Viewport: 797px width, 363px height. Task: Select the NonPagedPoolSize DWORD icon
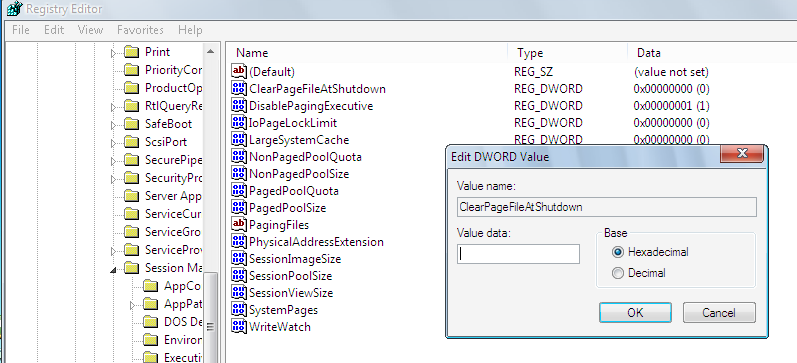click(238, 173)
